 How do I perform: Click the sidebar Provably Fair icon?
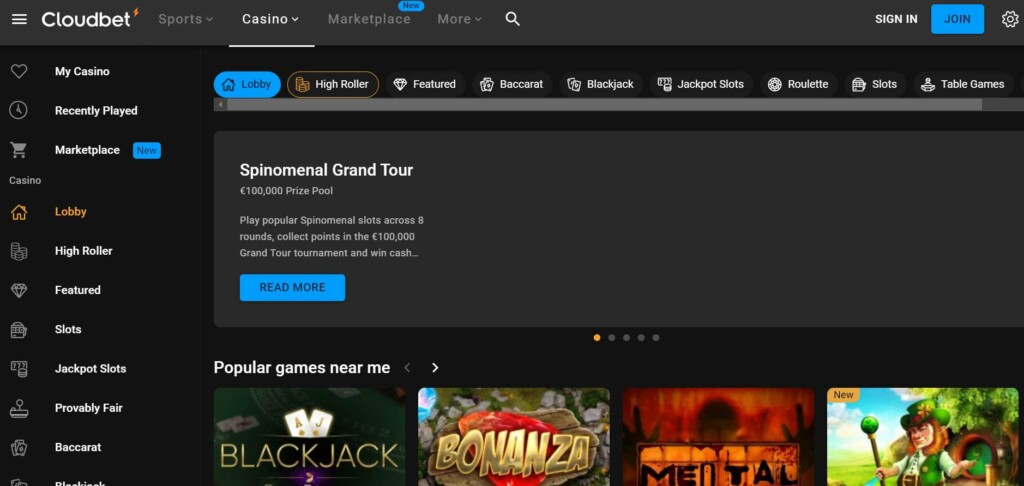(19, 408)
